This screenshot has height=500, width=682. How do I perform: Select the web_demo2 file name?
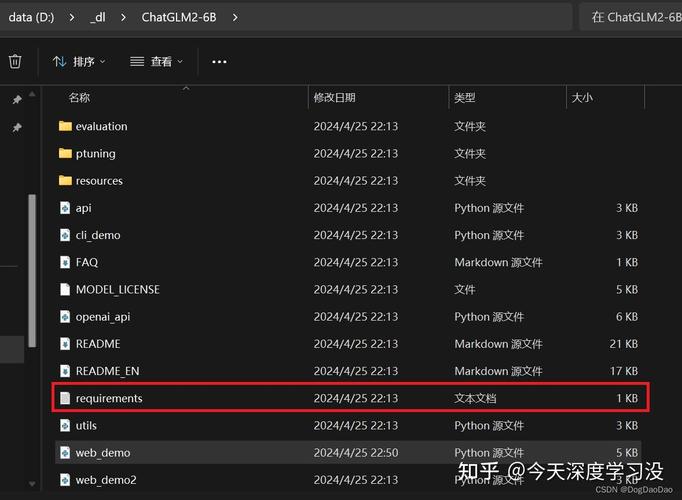[106, 480]
